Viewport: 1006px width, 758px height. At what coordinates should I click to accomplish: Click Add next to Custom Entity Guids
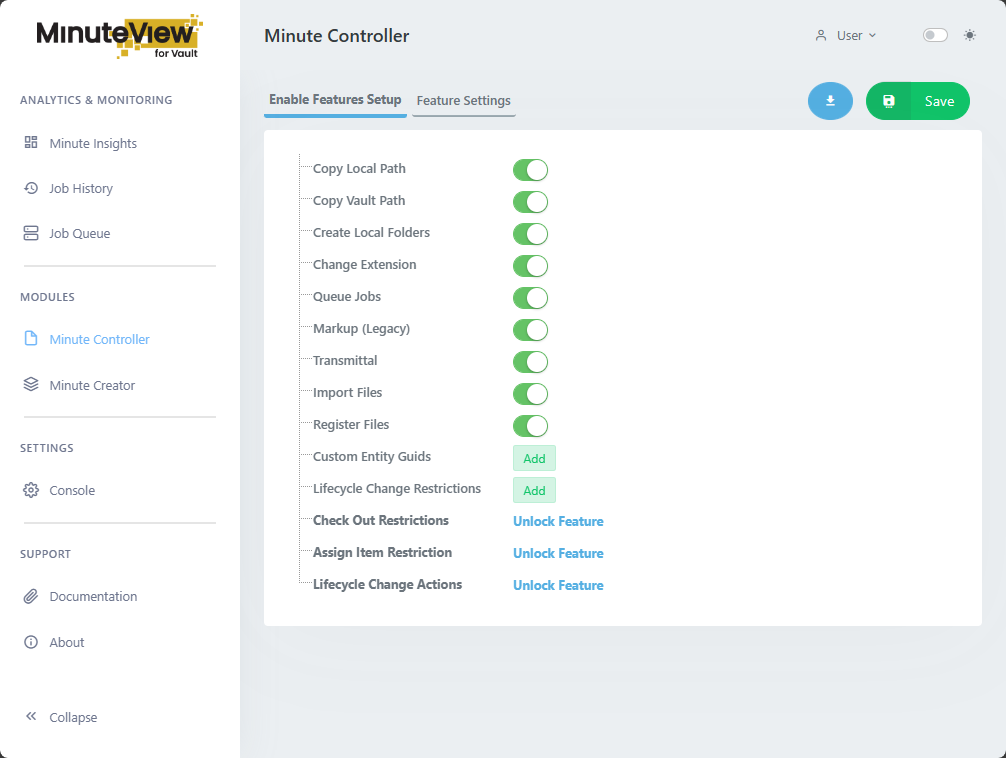(534, 457)
